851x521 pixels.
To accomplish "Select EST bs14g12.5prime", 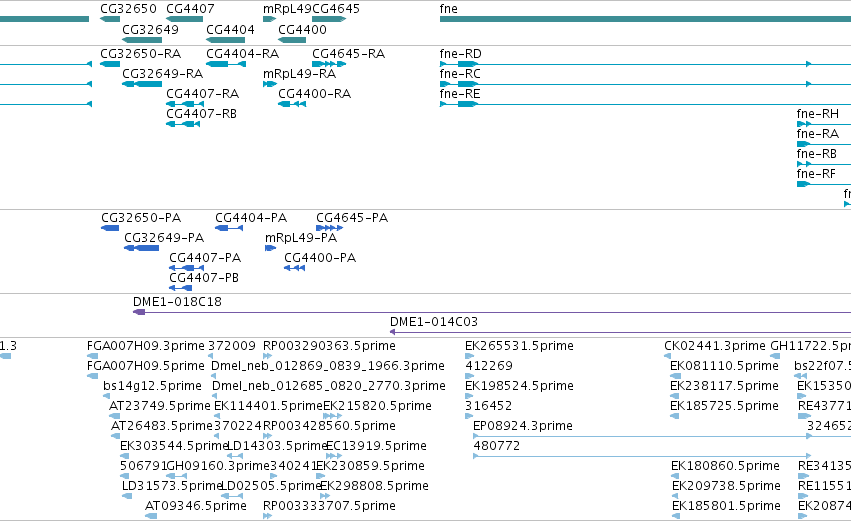I will pyautogui.click(x=153, y=386).
